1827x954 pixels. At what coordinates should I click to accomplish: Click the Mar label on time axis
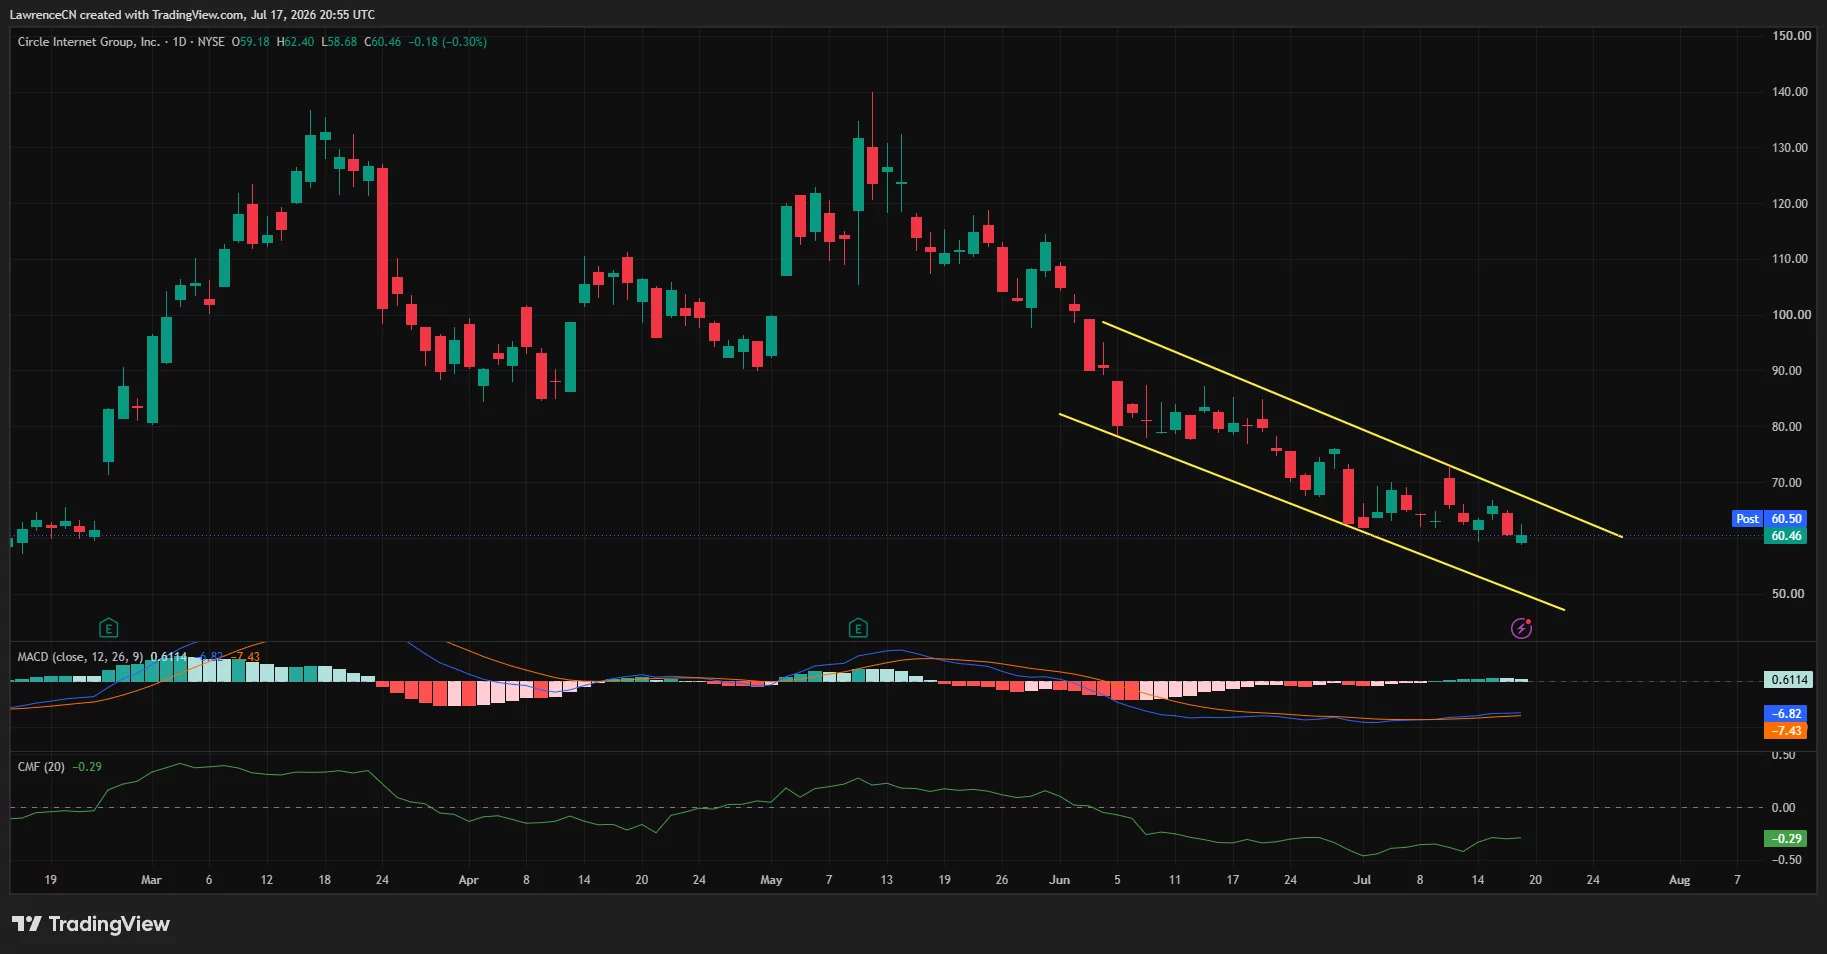pos(151,880)
